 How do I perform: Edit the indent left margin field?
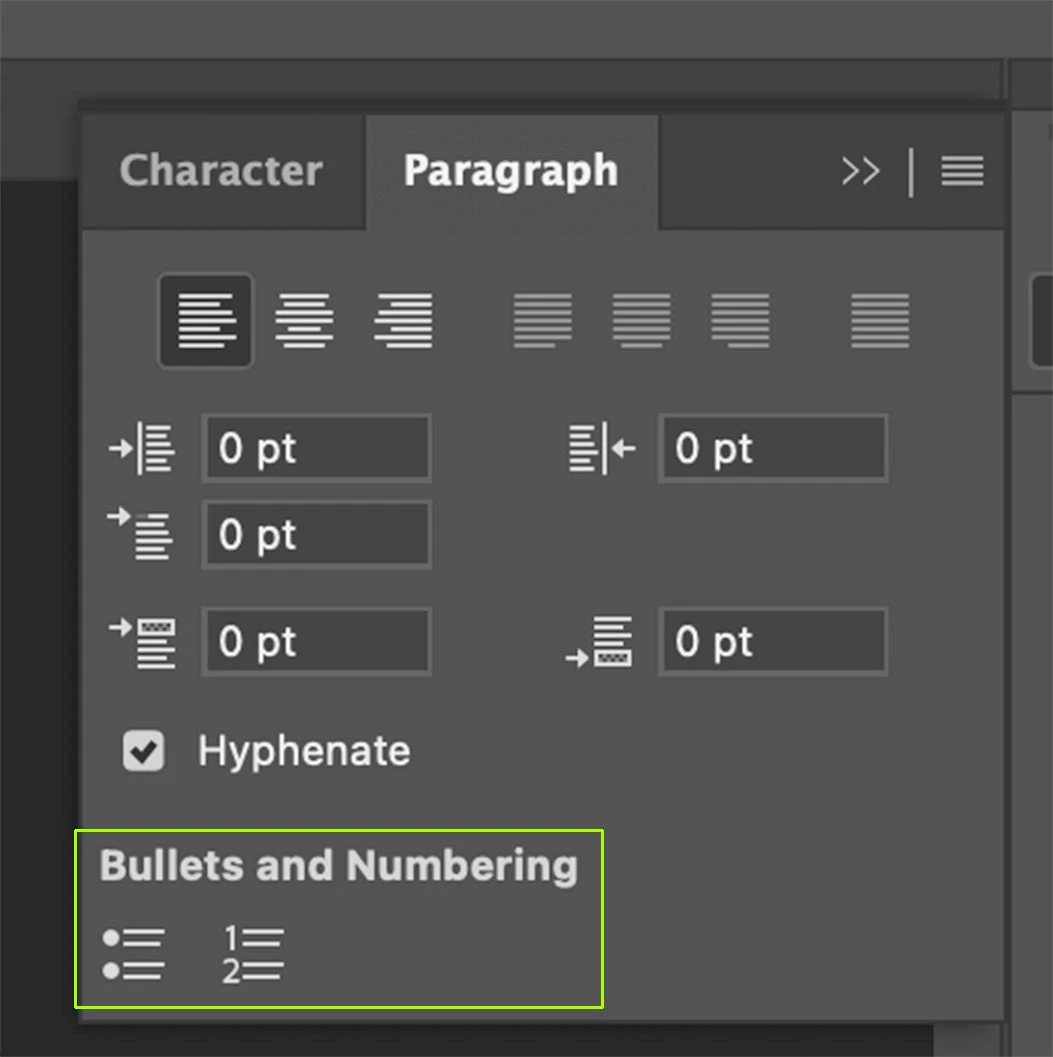(x=316, y=448)
